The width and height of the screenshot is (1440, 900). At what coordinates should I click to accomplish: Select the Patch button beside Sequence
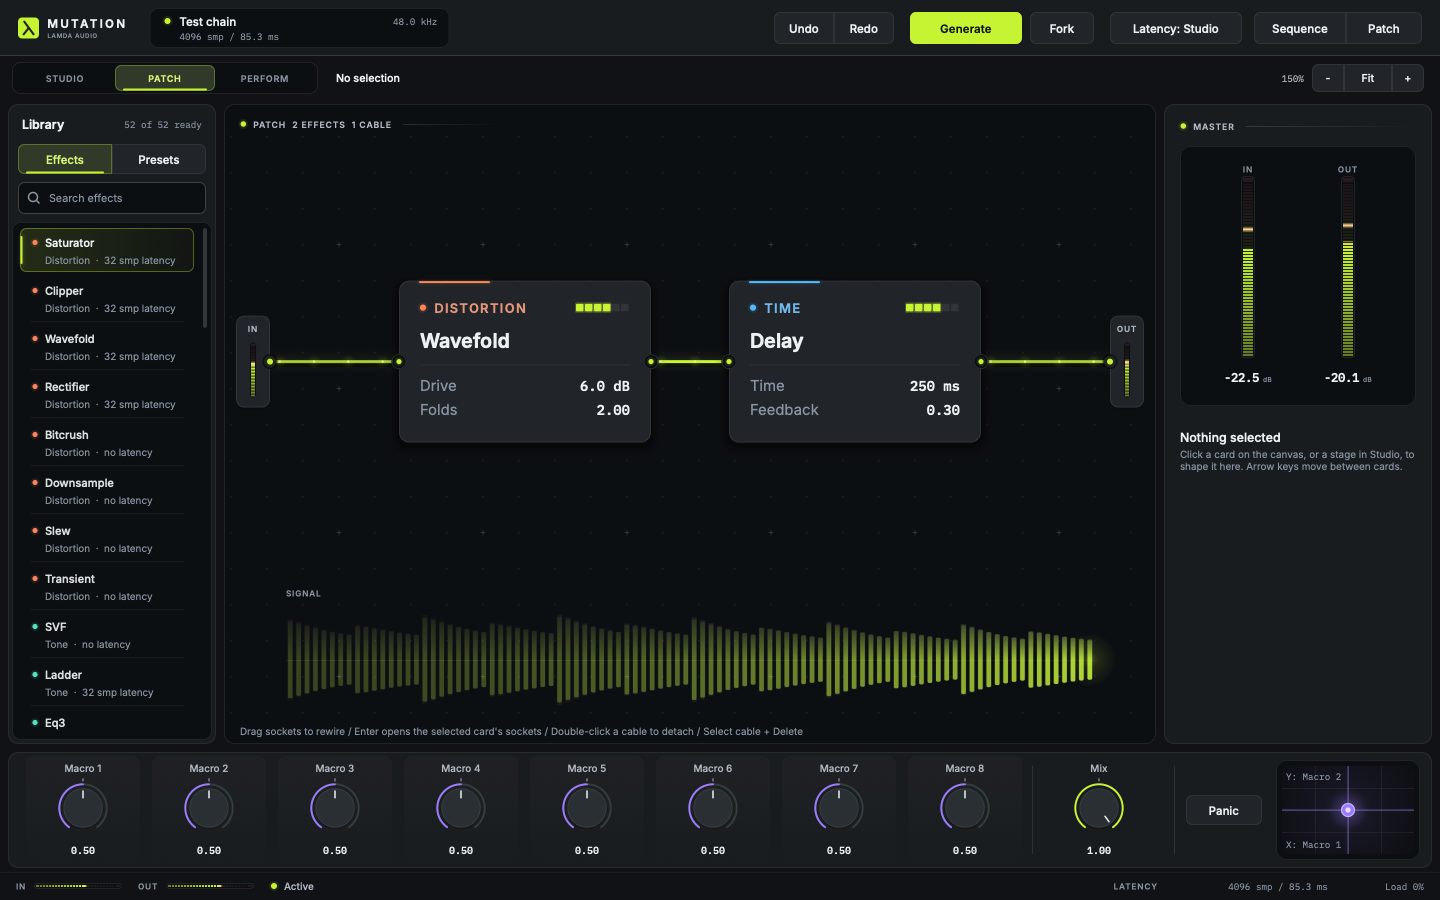1384,28
